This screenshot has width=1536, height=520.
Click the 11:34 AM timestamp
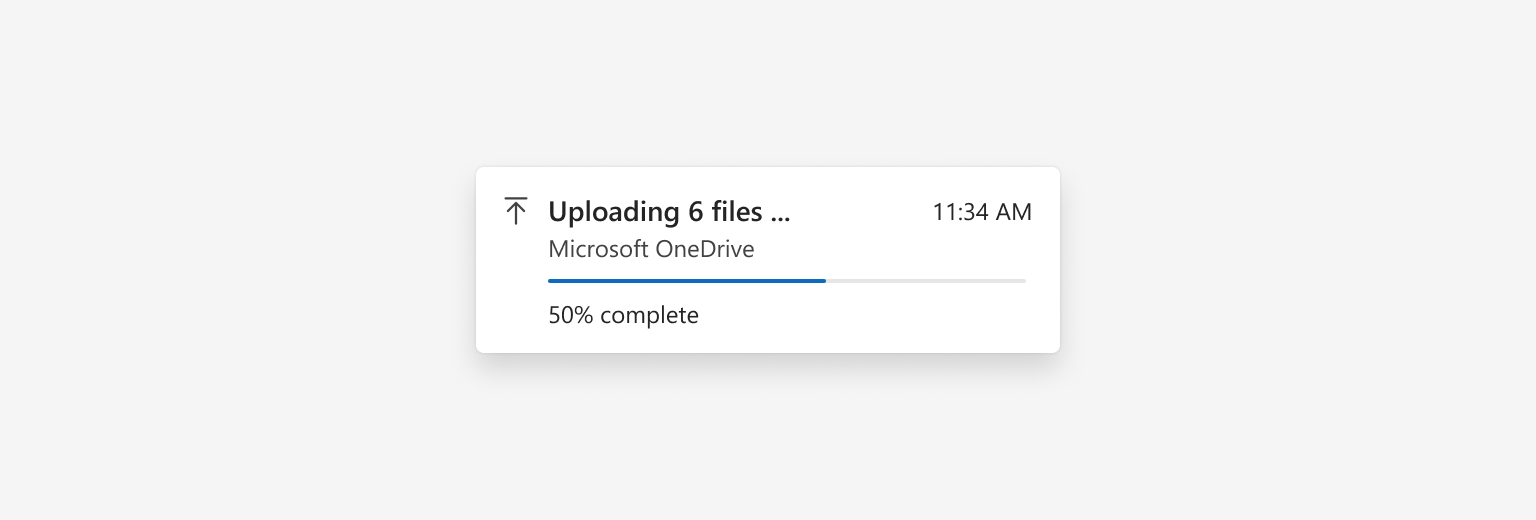[x=982, y=212]
